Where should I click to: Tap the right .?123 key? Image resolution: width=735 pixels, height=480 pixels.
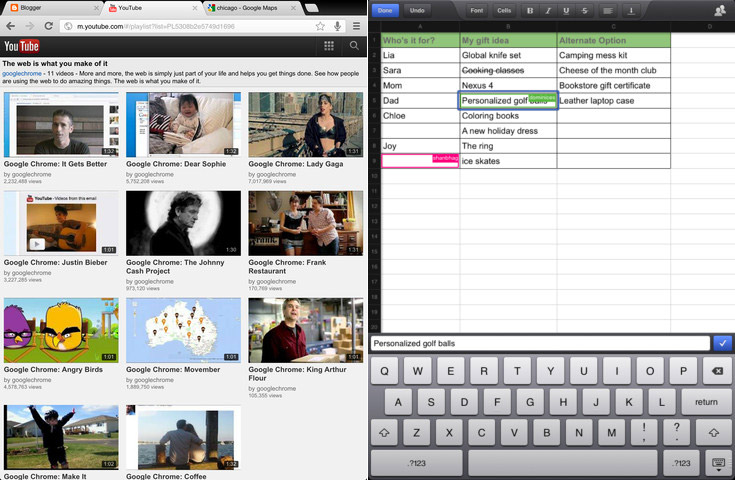coord(681,463)
